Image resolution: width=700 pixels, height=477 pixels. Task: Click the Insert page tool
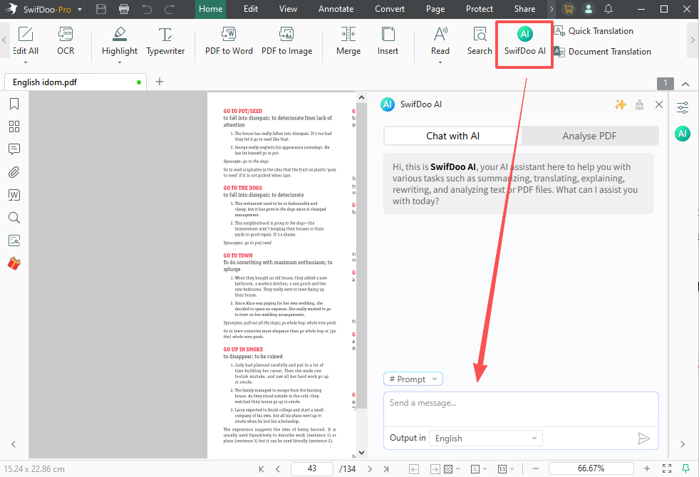pyautogui.click(x=388, y=42)
